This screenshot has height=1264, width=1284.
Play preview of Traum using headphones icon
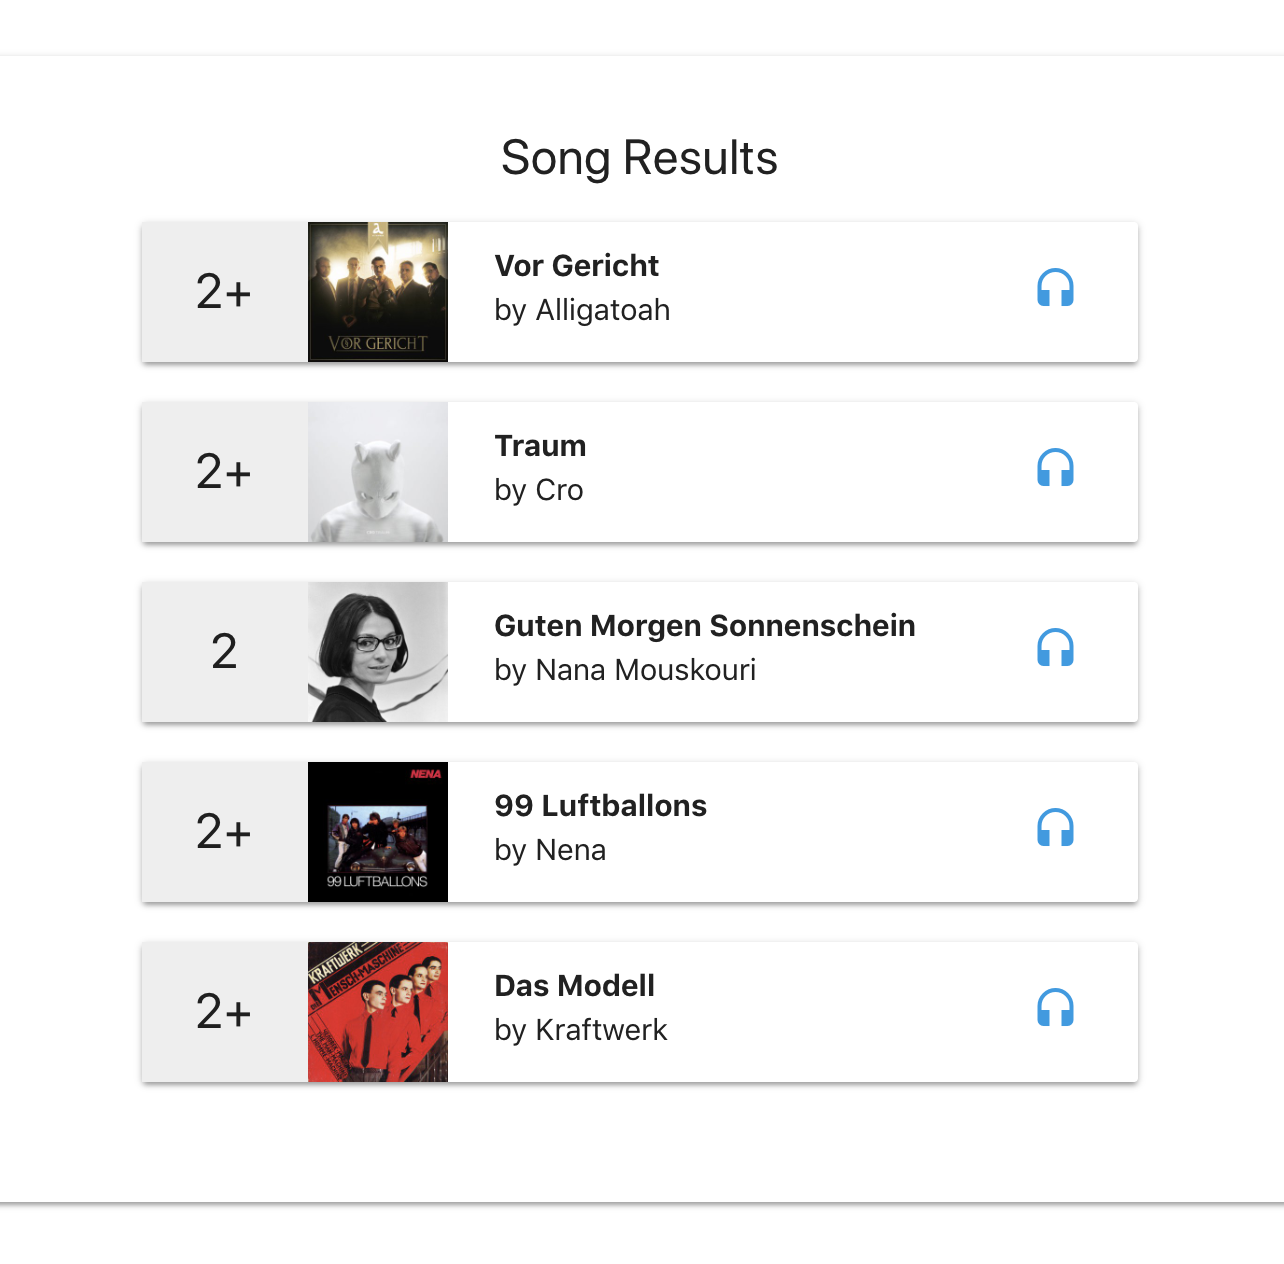pyautogui.click(x=1055, y=468)
